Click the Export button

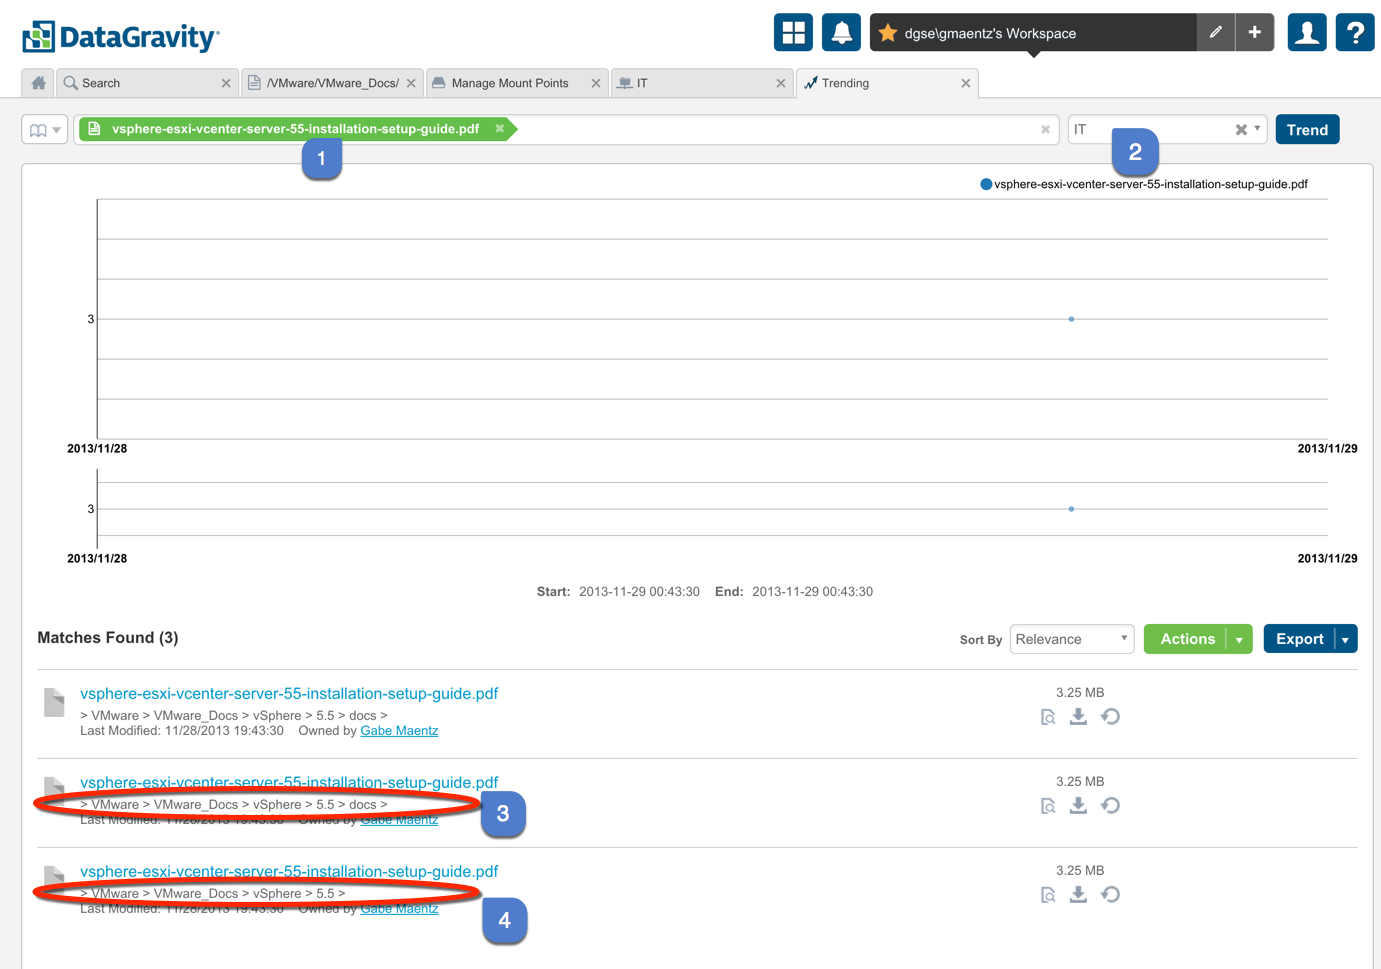click(1299, 639)
